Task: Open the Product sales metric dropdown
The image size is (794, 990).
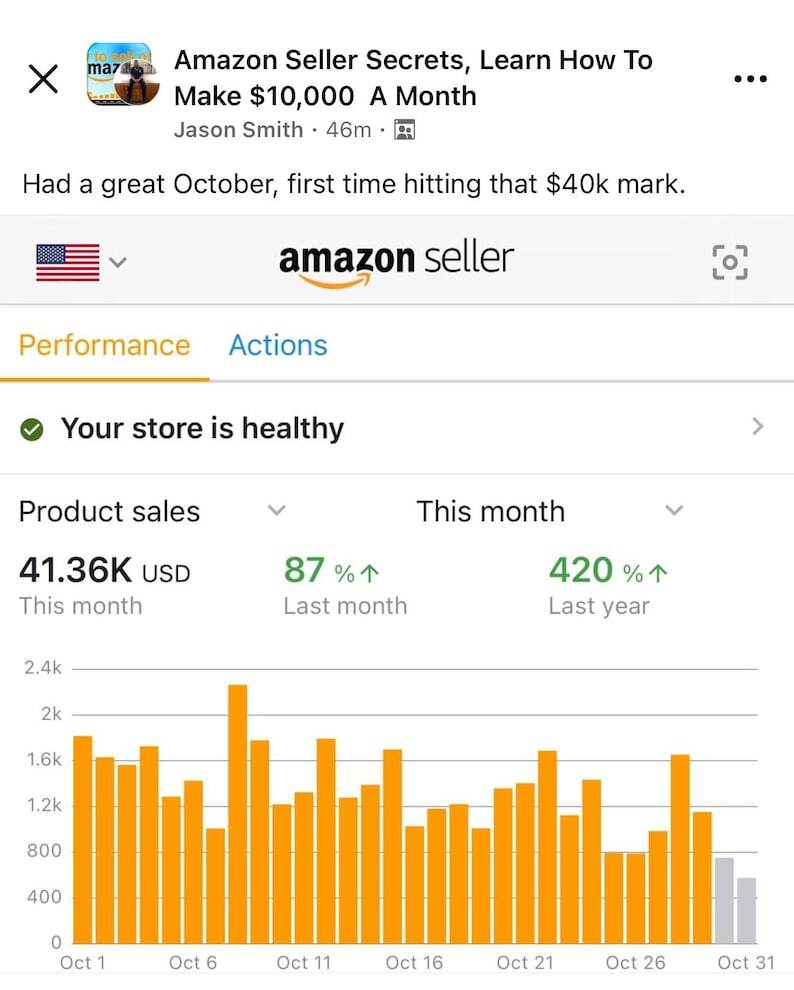Action: click(277, 511)
